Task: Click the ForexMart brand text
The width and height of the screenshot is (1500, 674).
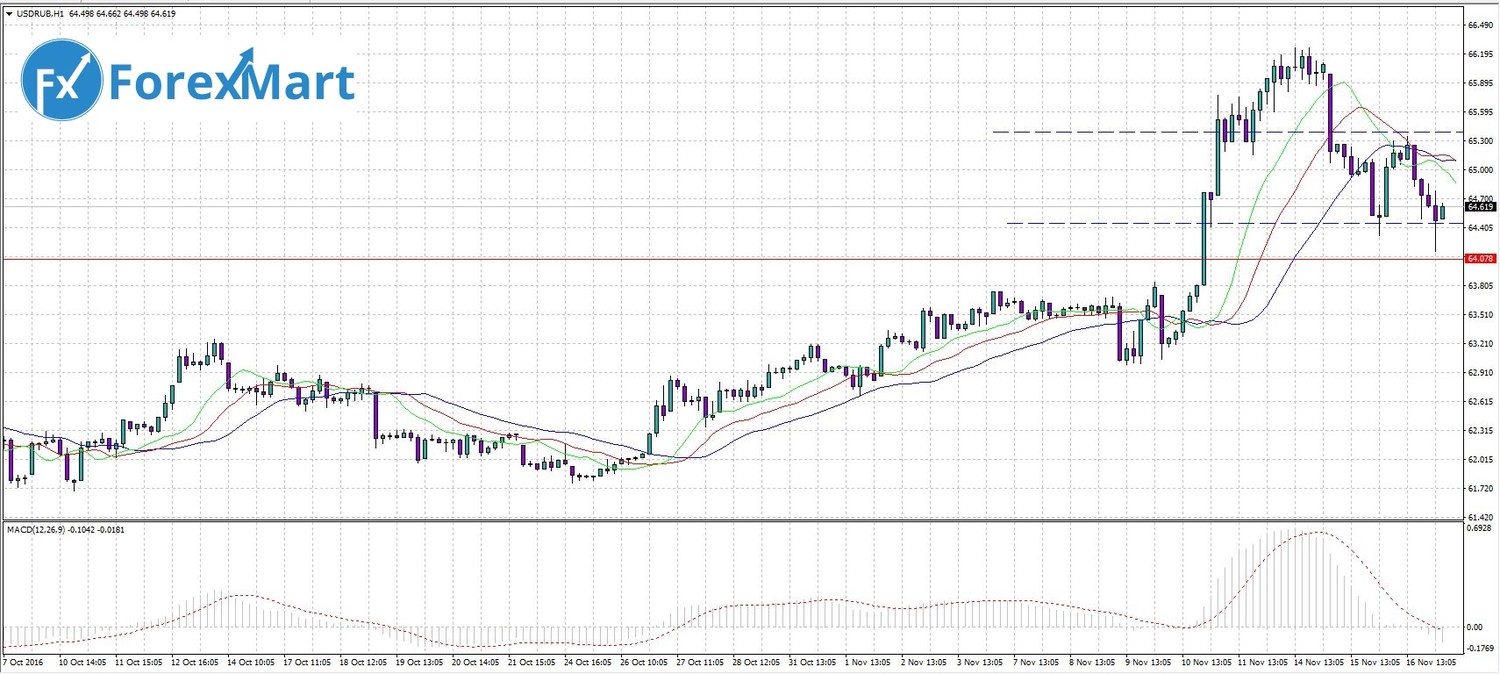Action: 231,82
